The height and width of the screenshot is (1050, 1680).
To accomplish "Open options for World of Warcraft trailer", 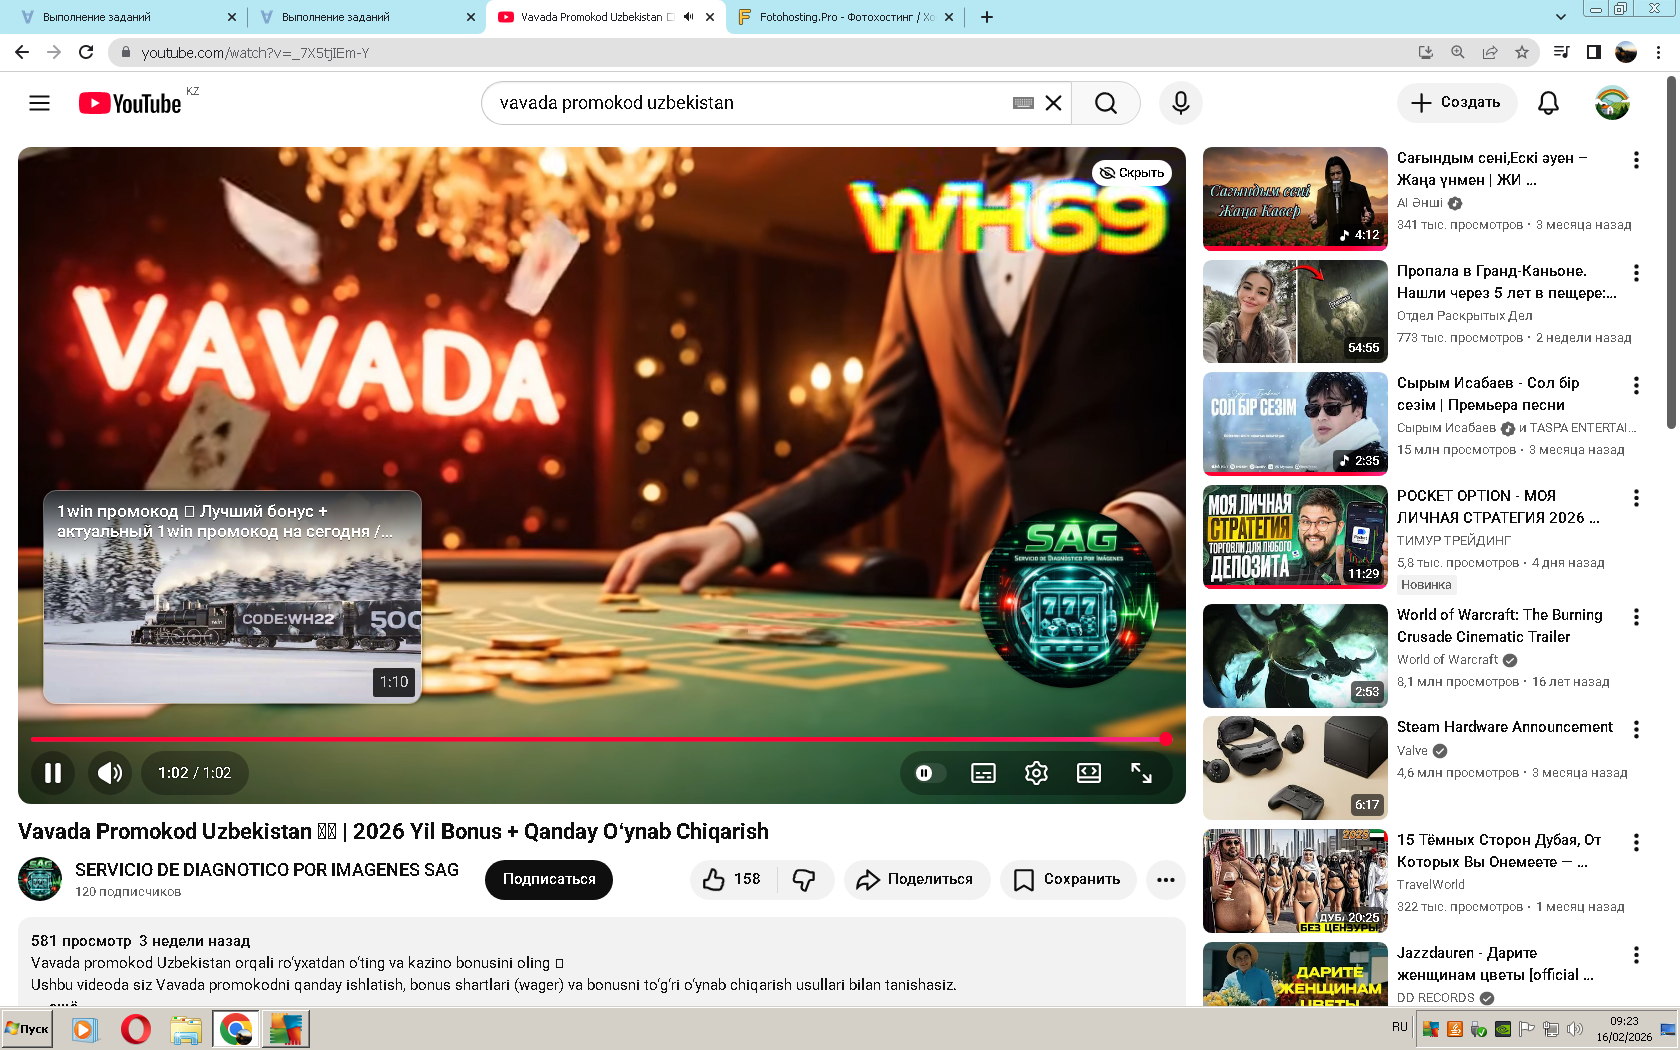I will pos(1636,617).
